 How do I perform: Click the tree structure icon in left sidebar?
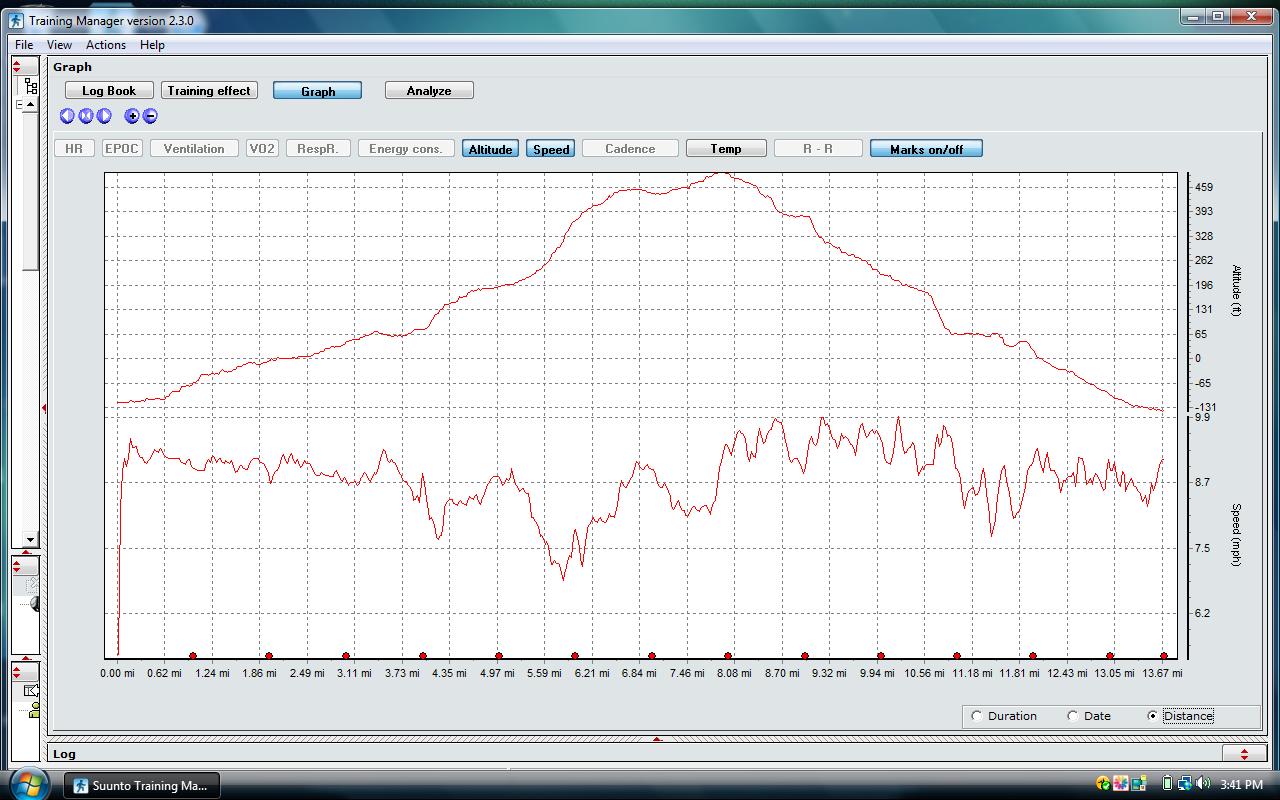(x=30, y=87)
